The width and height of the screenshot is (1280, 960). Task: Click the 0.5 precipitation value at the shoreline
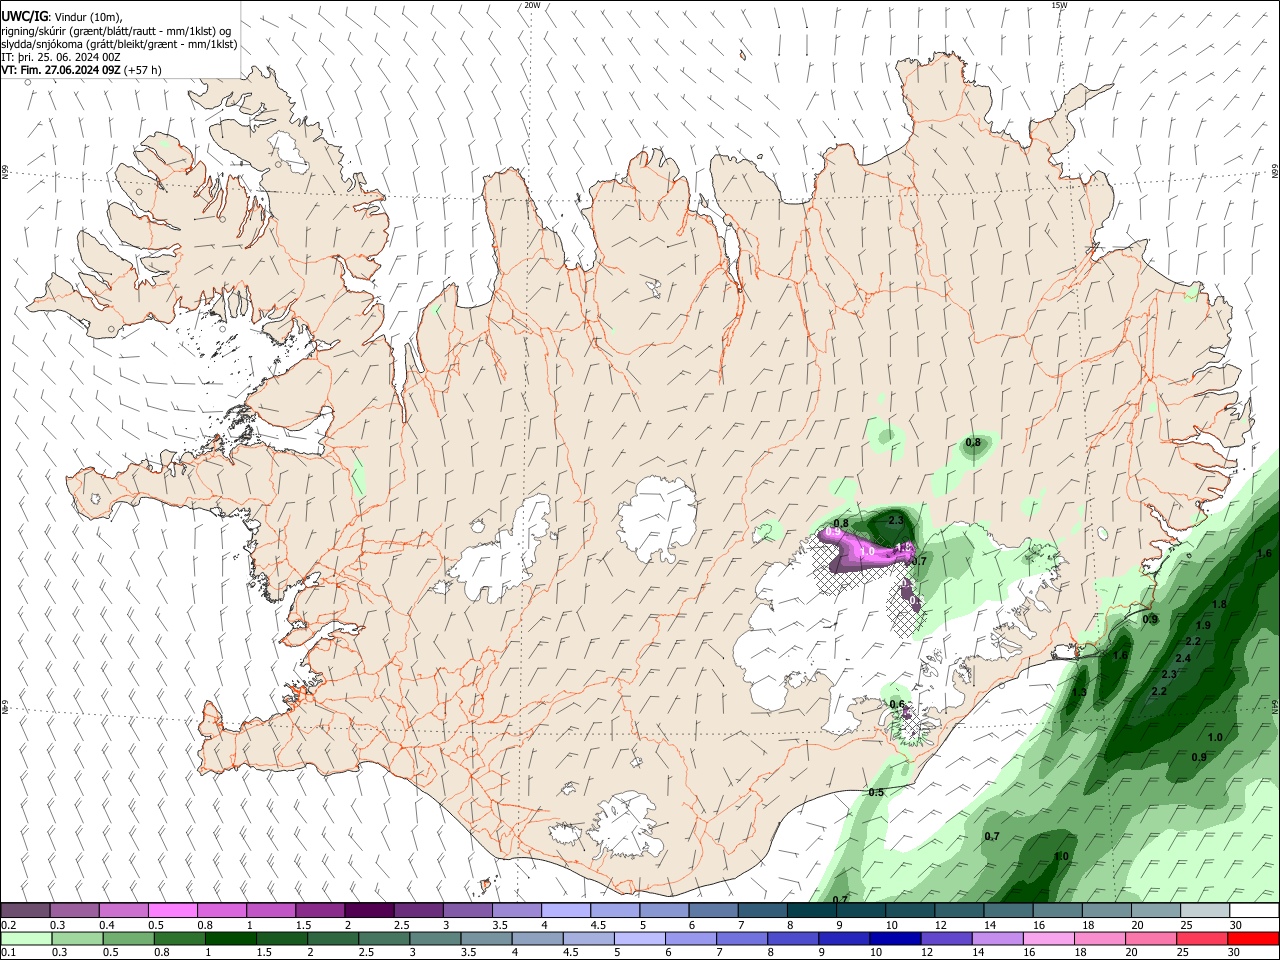[x=876, y=792]
